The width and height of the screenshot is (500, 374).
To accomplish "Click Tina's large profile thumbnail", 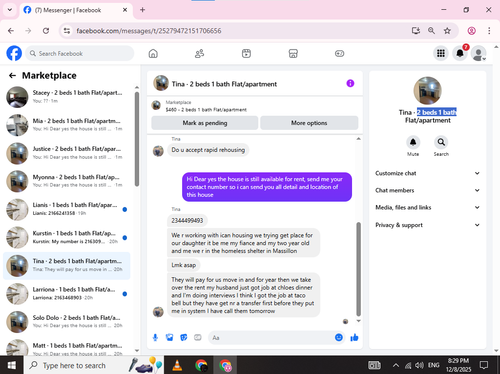I will [x=427, y=91].
